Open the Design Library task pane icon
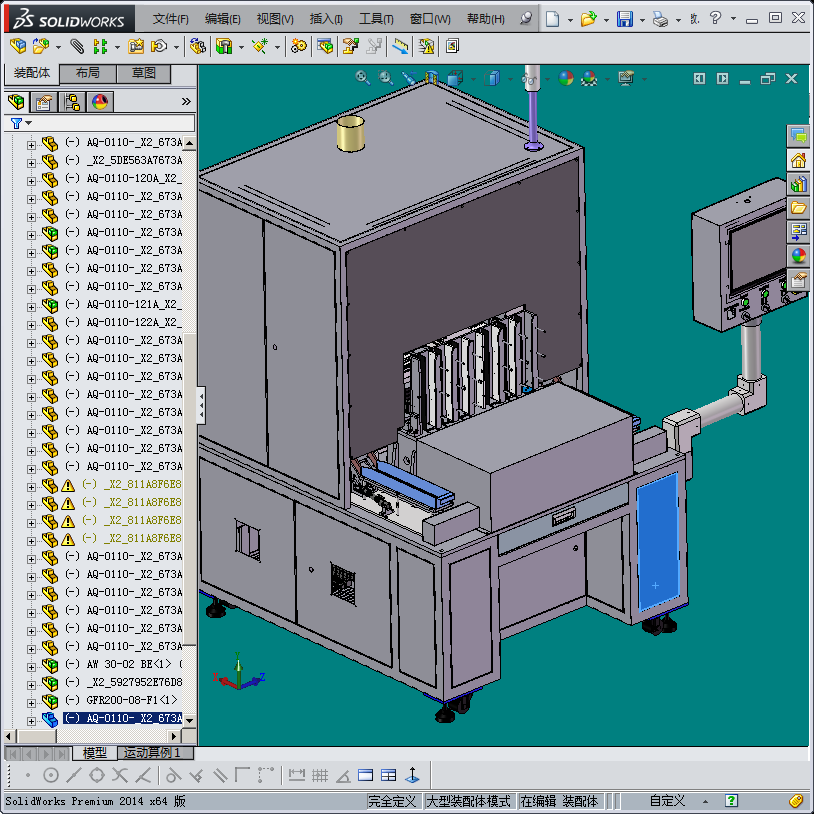 click(798, 184)
